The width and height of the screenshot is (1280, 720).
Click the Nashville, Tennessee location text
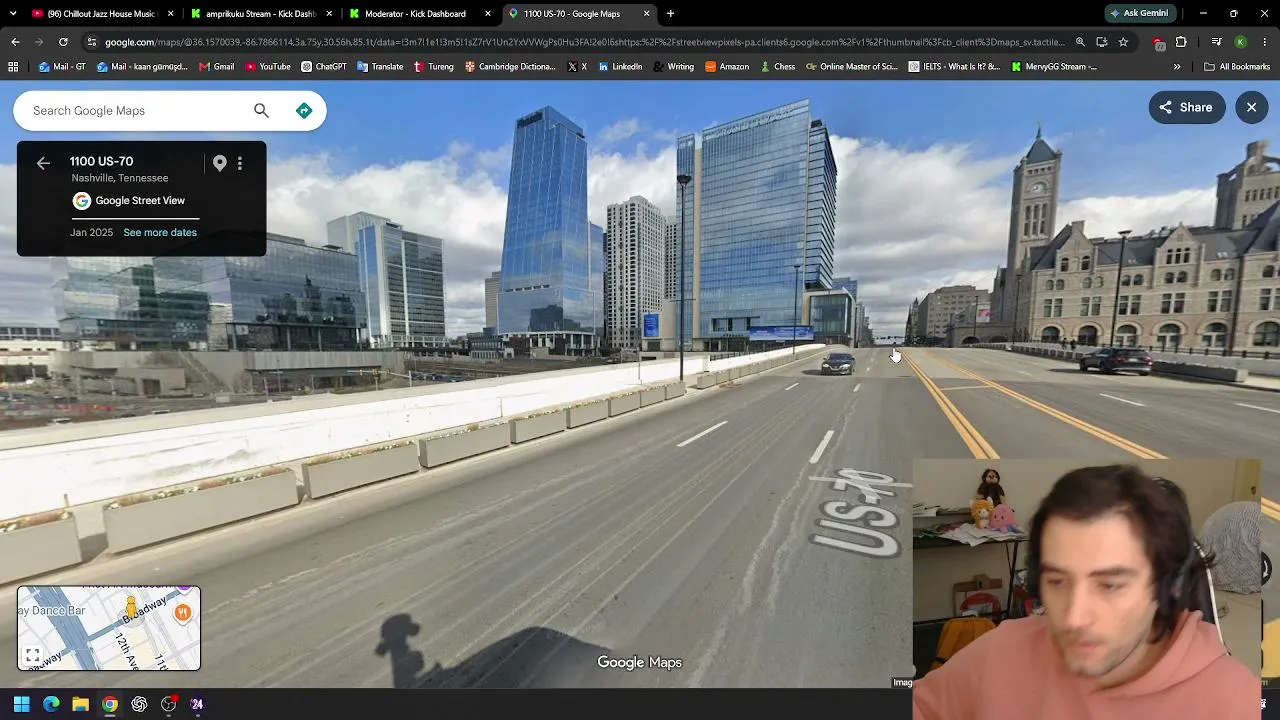pos(120,178)
